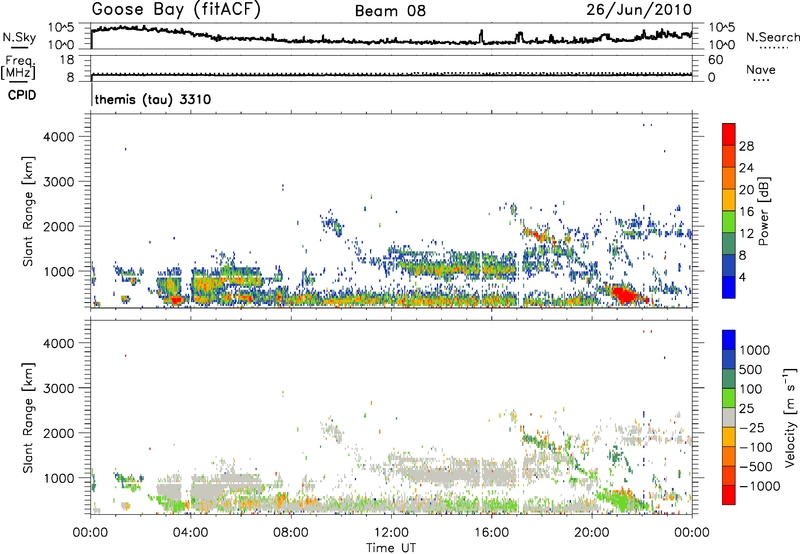Click the "28" label on Power colorbar

[746, 146]
